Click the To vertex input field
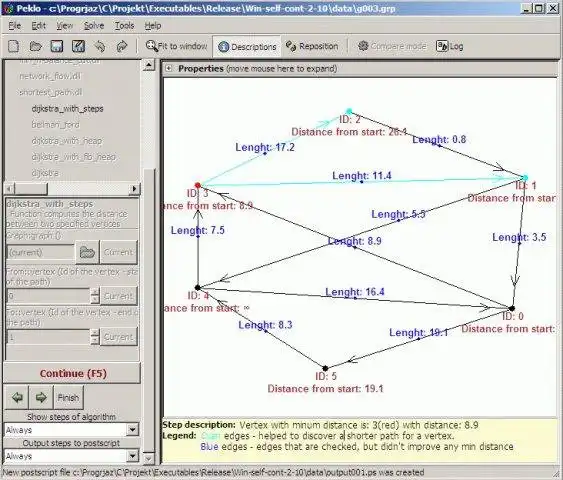563x480 pixels. [x=48, y=337]
